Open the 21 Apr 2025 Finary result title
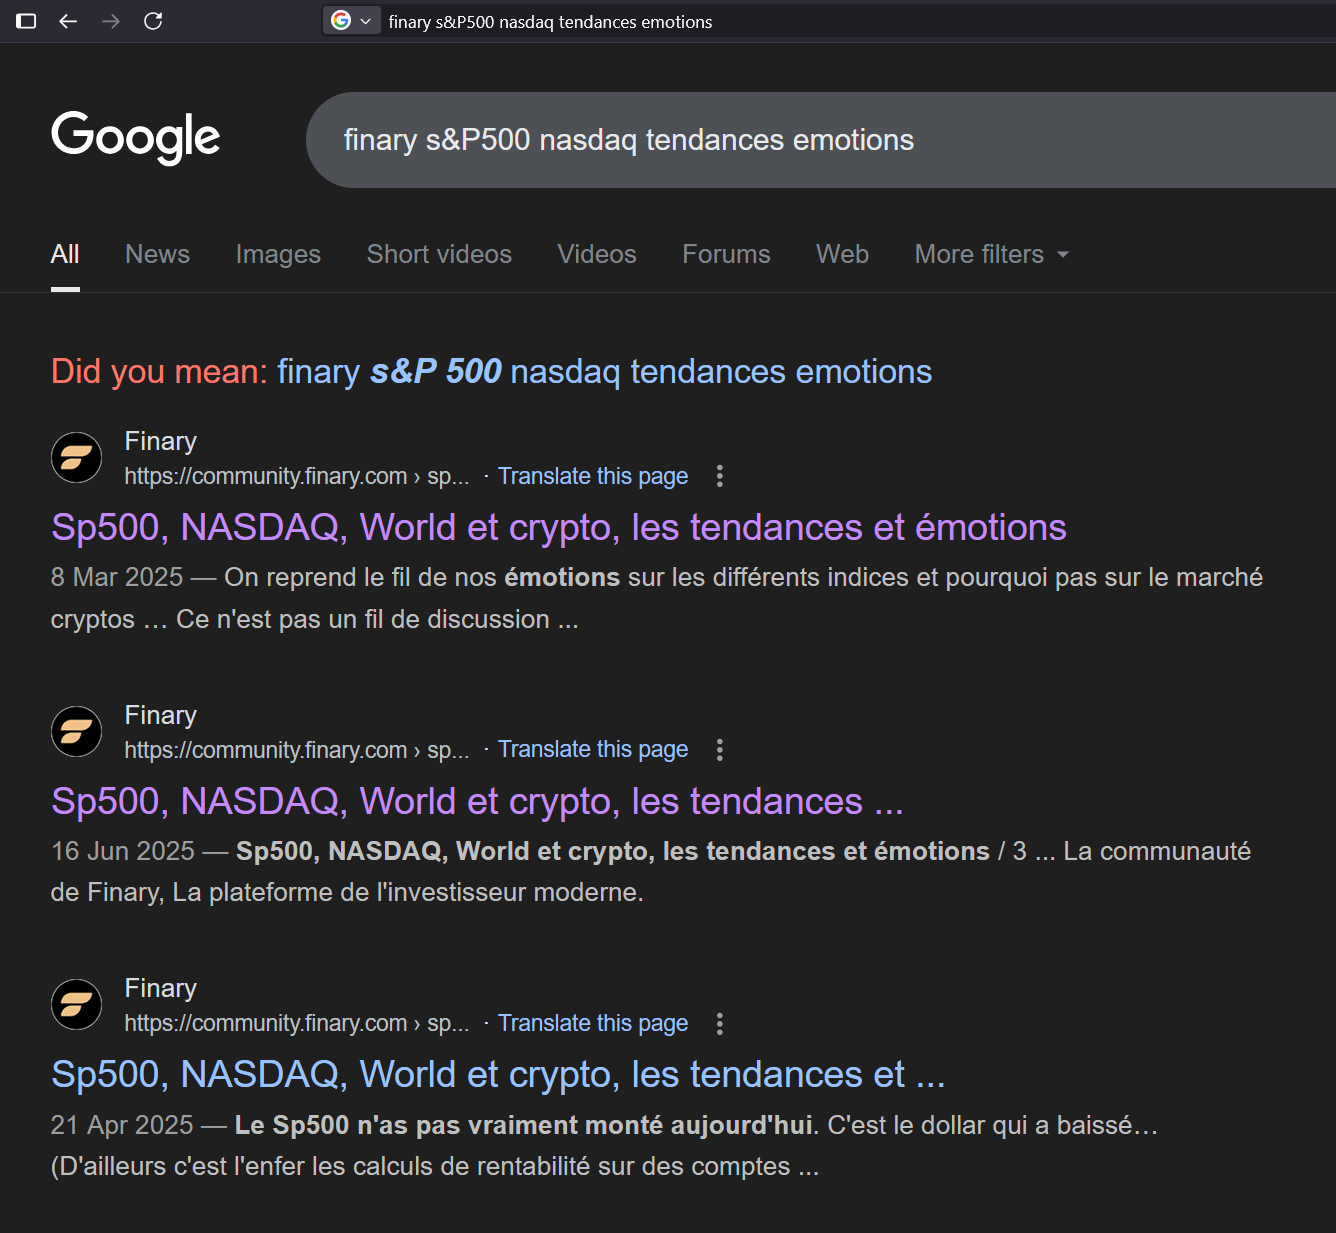This screenshot has height=1233, width=1336. pyautogui.click(x=497, y=1074)
